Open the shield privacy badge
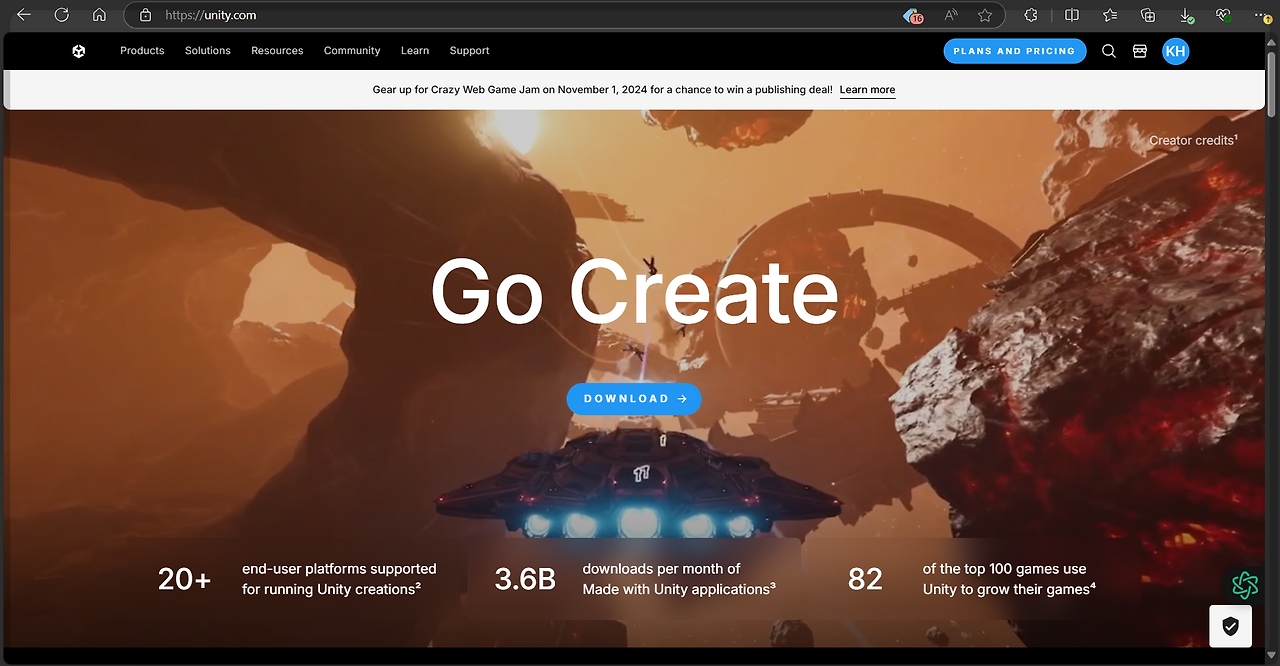The image size is (1280, 666). coord(1230,626)
